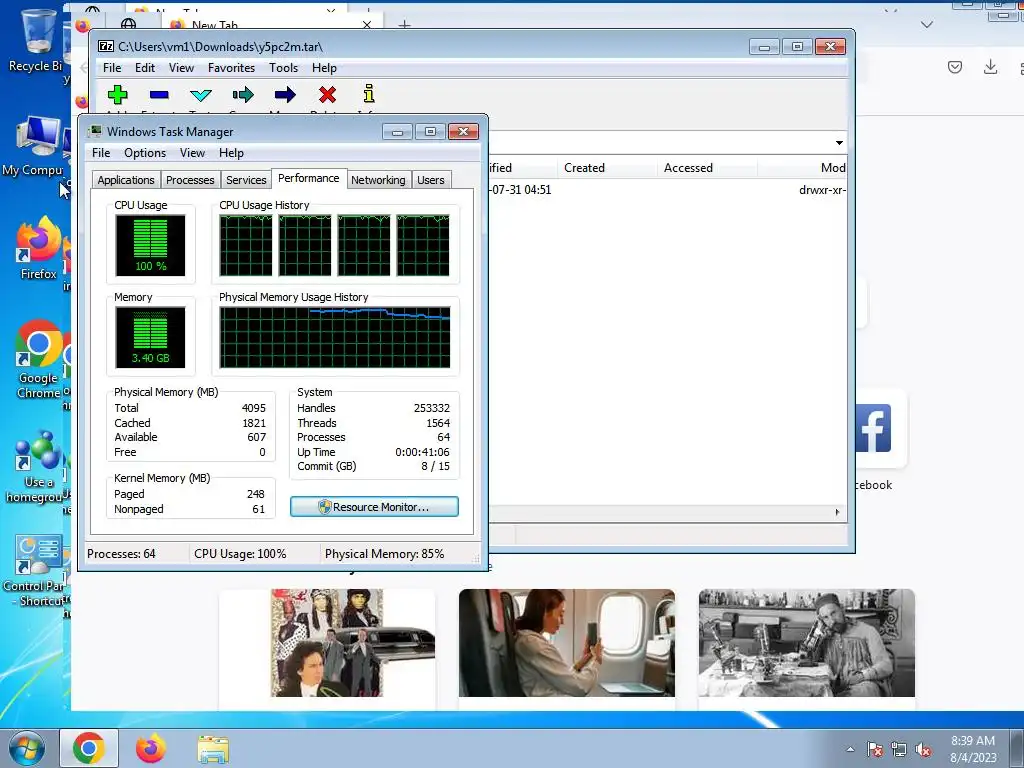The width and height of the screenshot is (1024, 768).
Task: Click the green Add icon in 7-Zip toolbar
Action: point(118,95)
